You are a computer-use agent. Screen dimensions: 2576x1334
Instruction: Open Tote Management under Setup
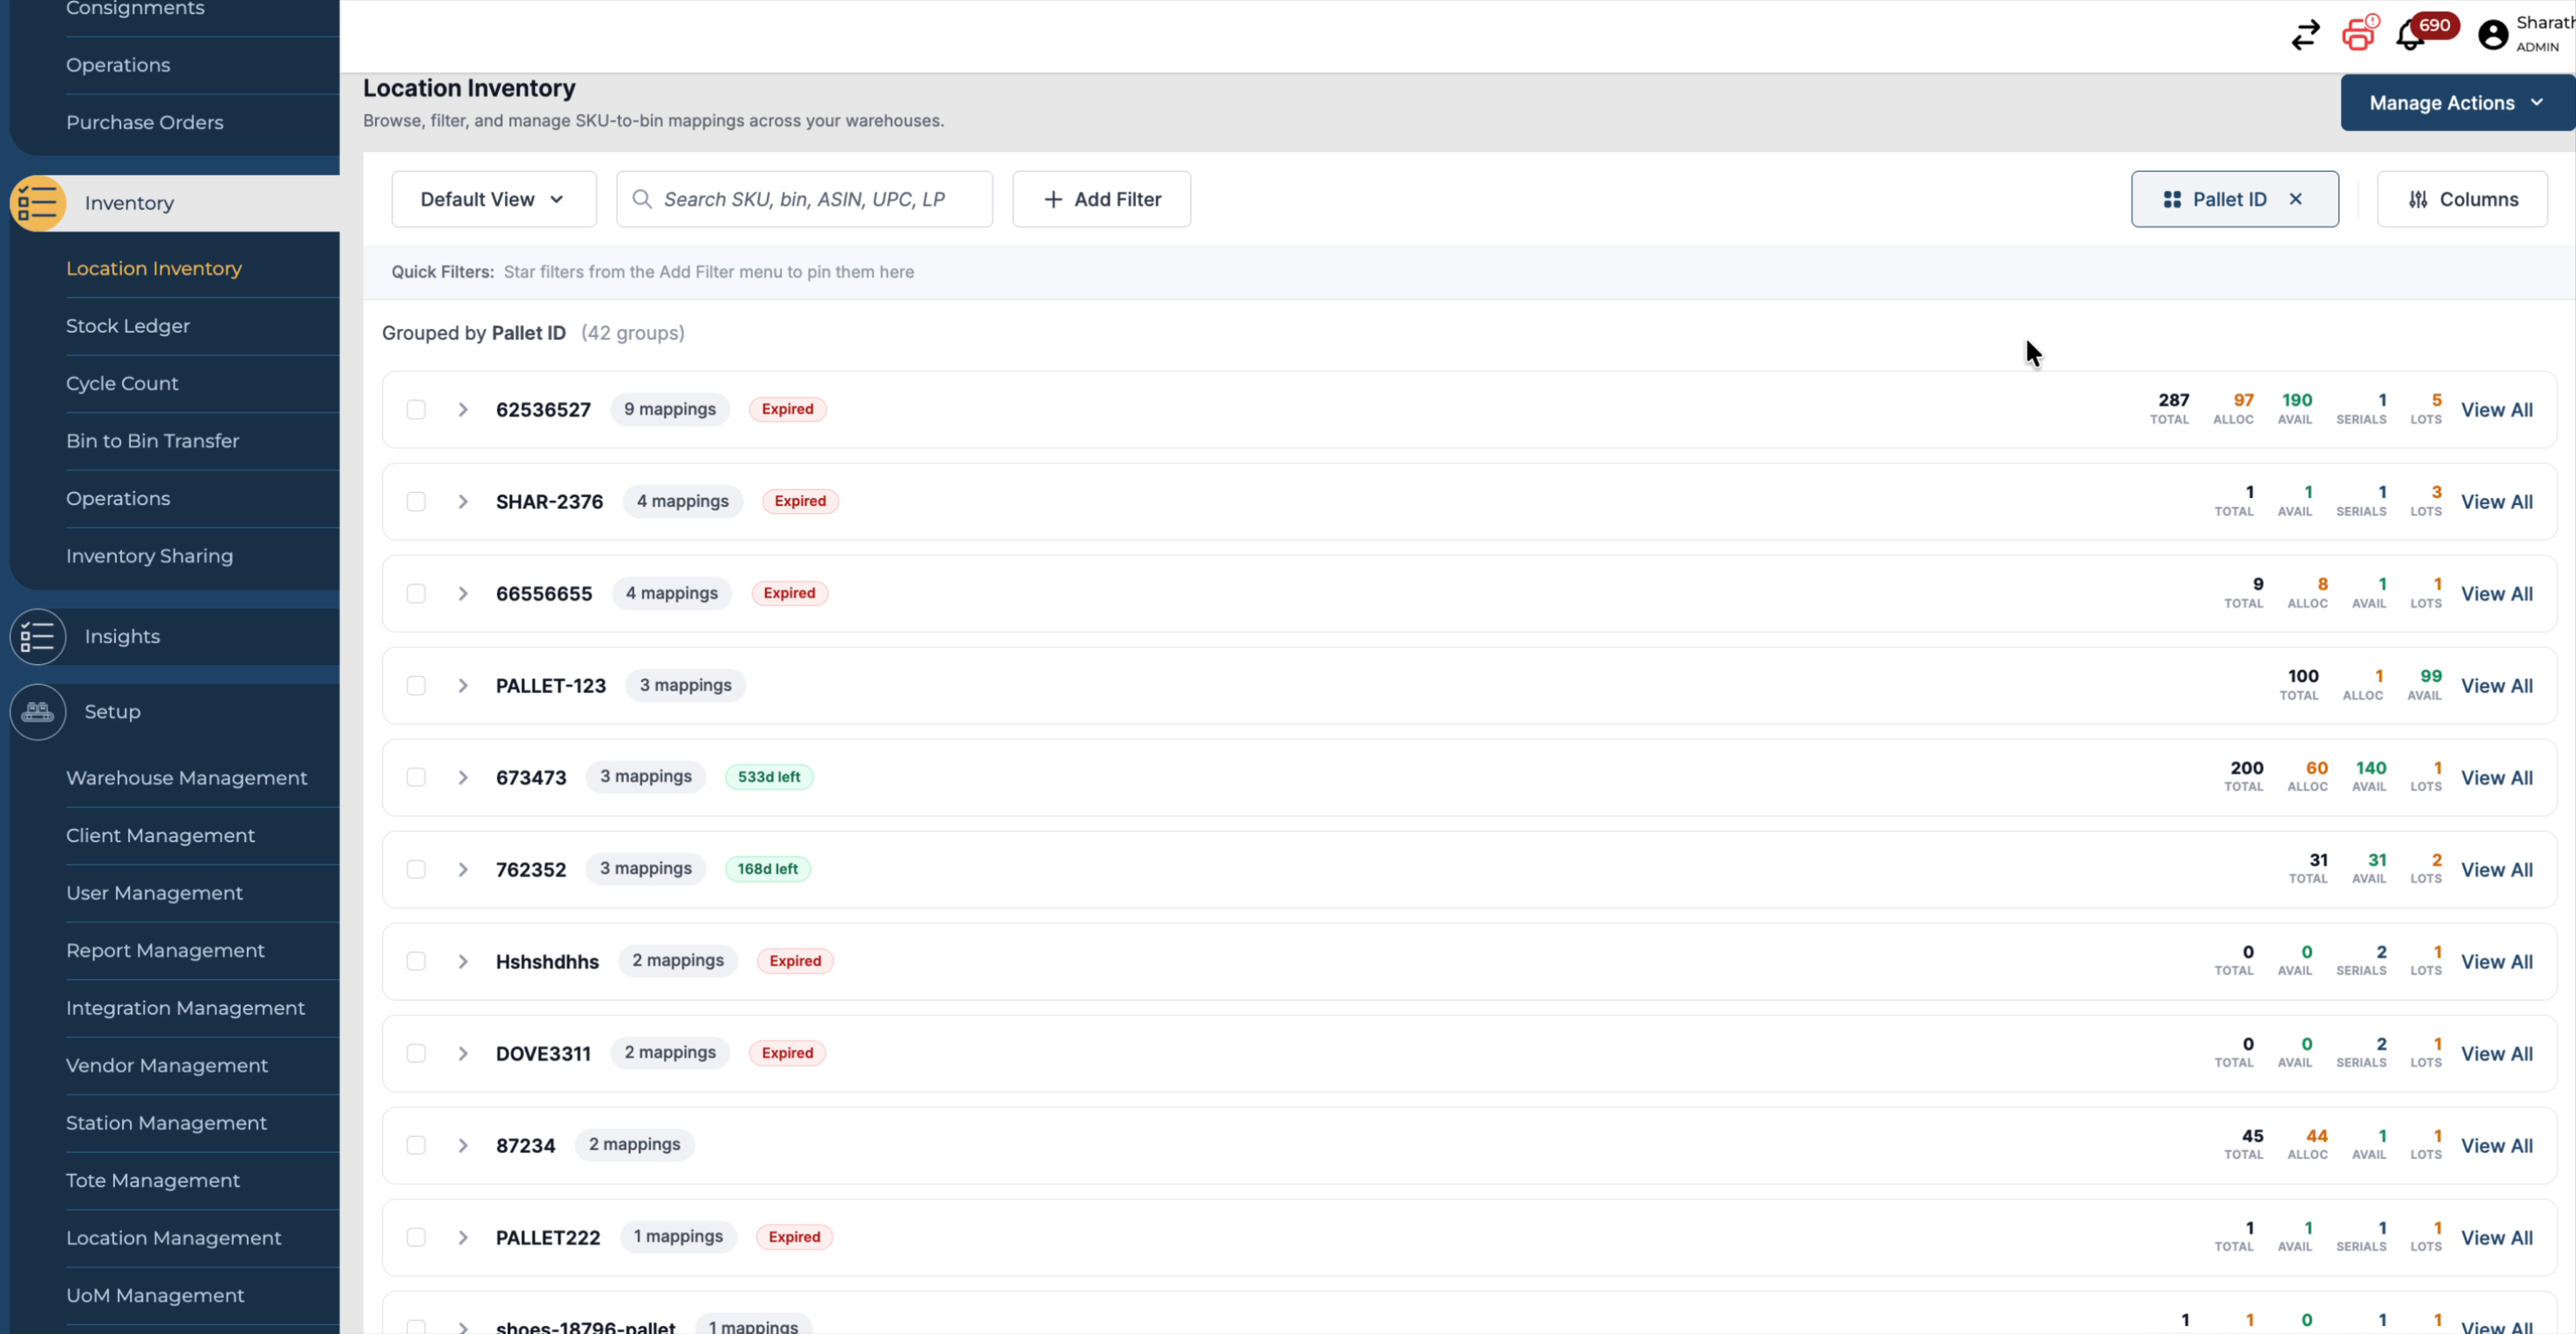(x=153, y=1181)
